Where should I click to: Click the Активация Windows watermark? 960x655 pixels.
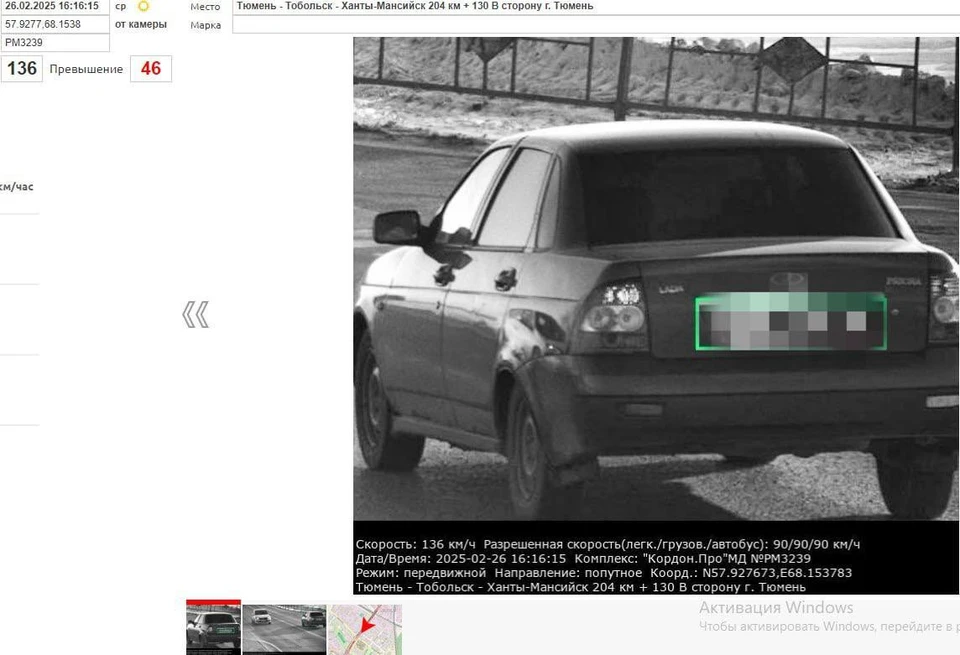click(776, 608)
